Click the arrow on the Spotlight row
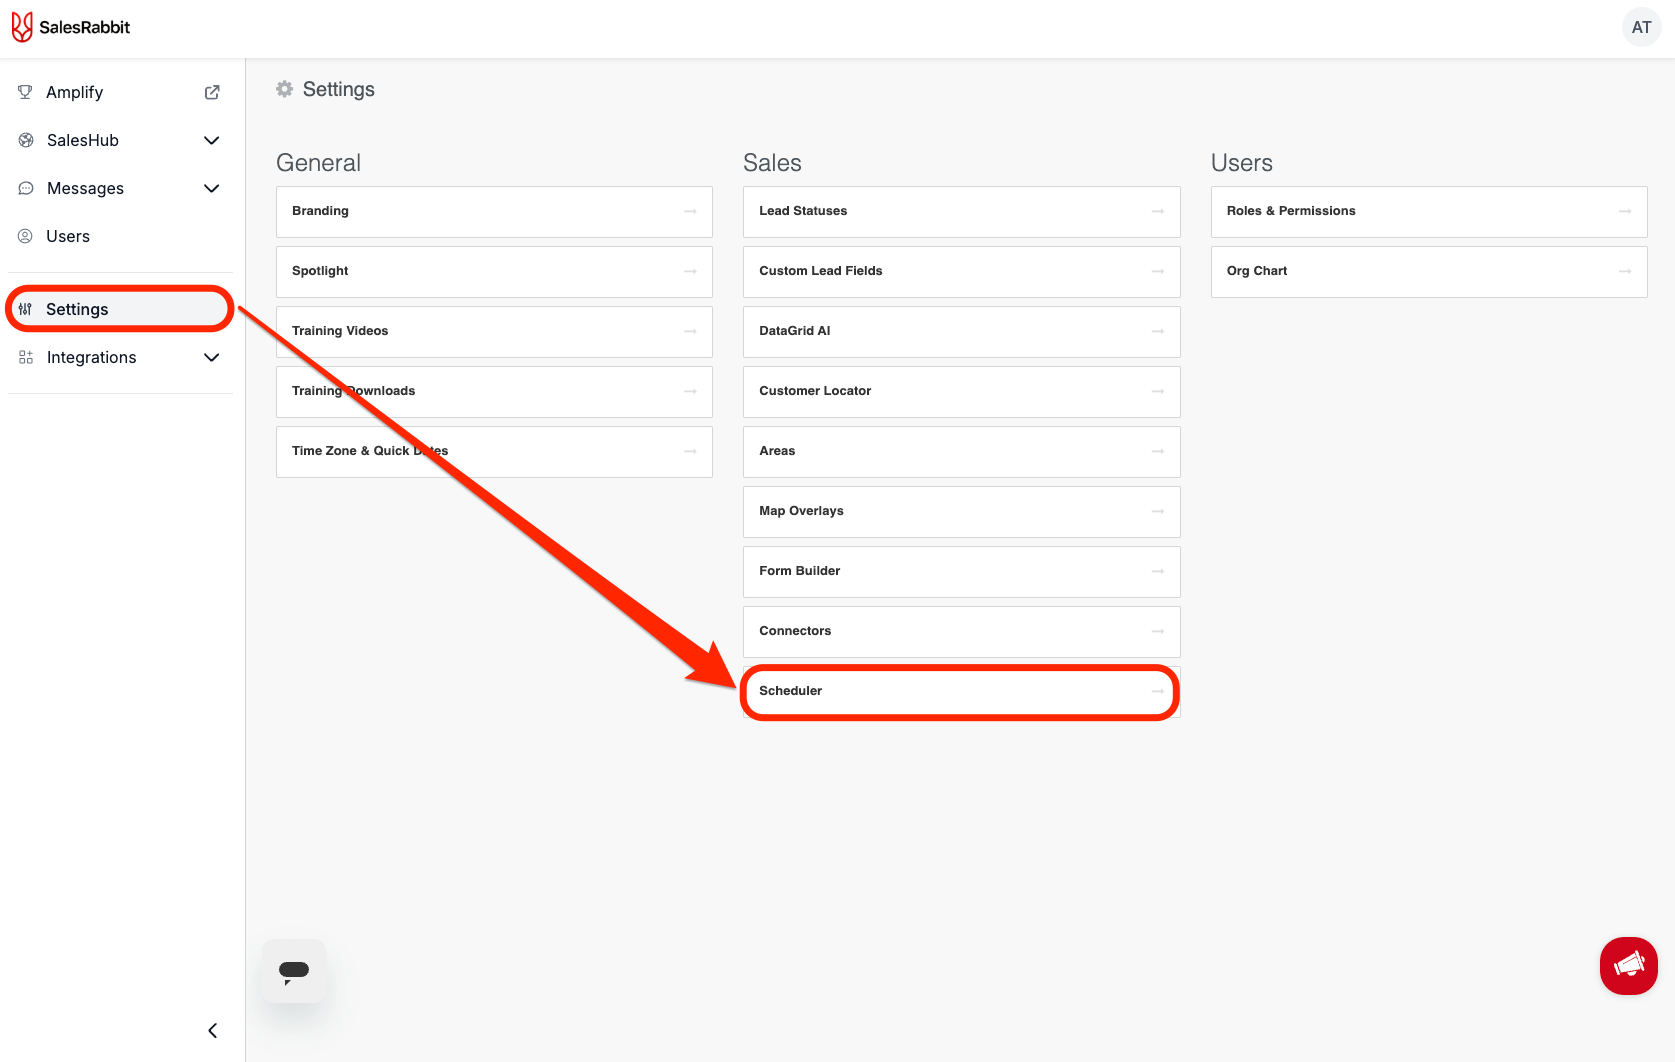The height and width of the screenshot is (1062, 1675). tap(690, 271)
